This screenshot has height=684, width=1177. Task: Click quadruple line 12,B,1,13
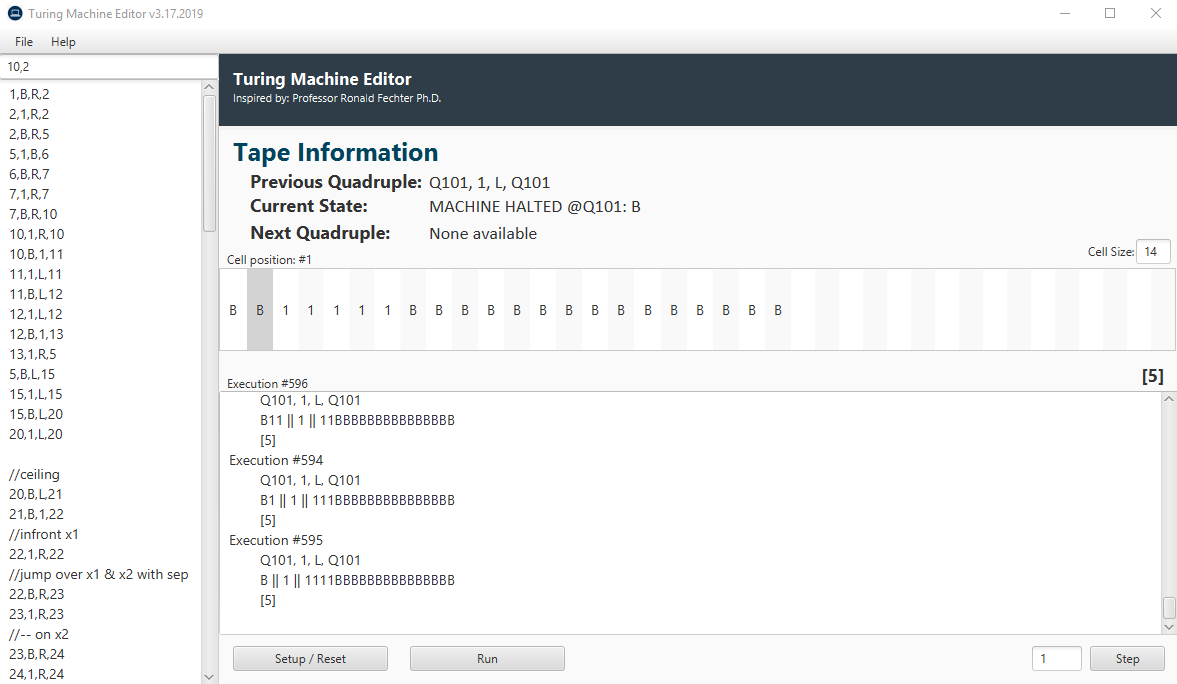point(36,334)
